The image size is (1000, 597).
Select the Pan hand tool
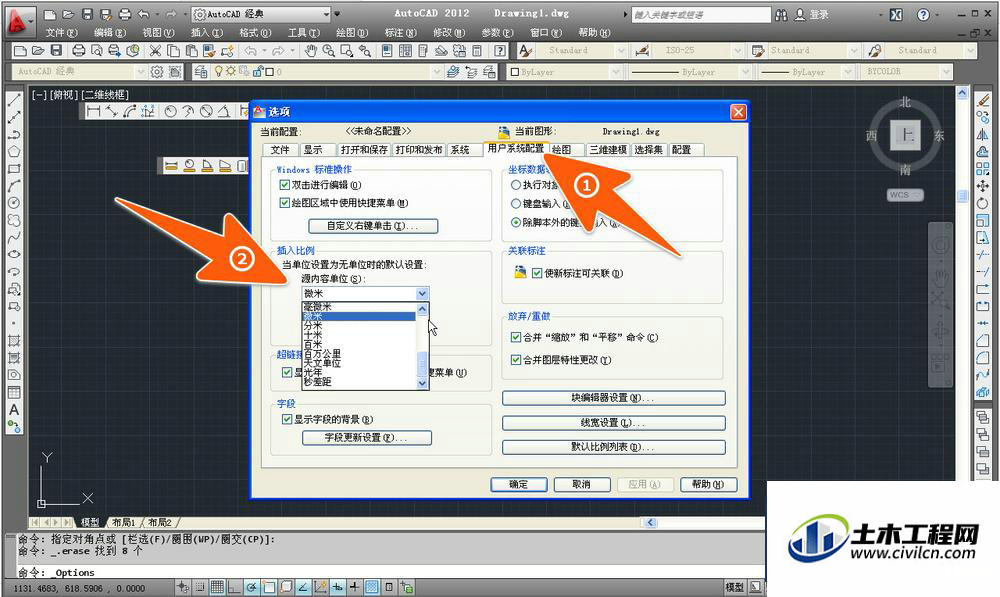point(311,50)
